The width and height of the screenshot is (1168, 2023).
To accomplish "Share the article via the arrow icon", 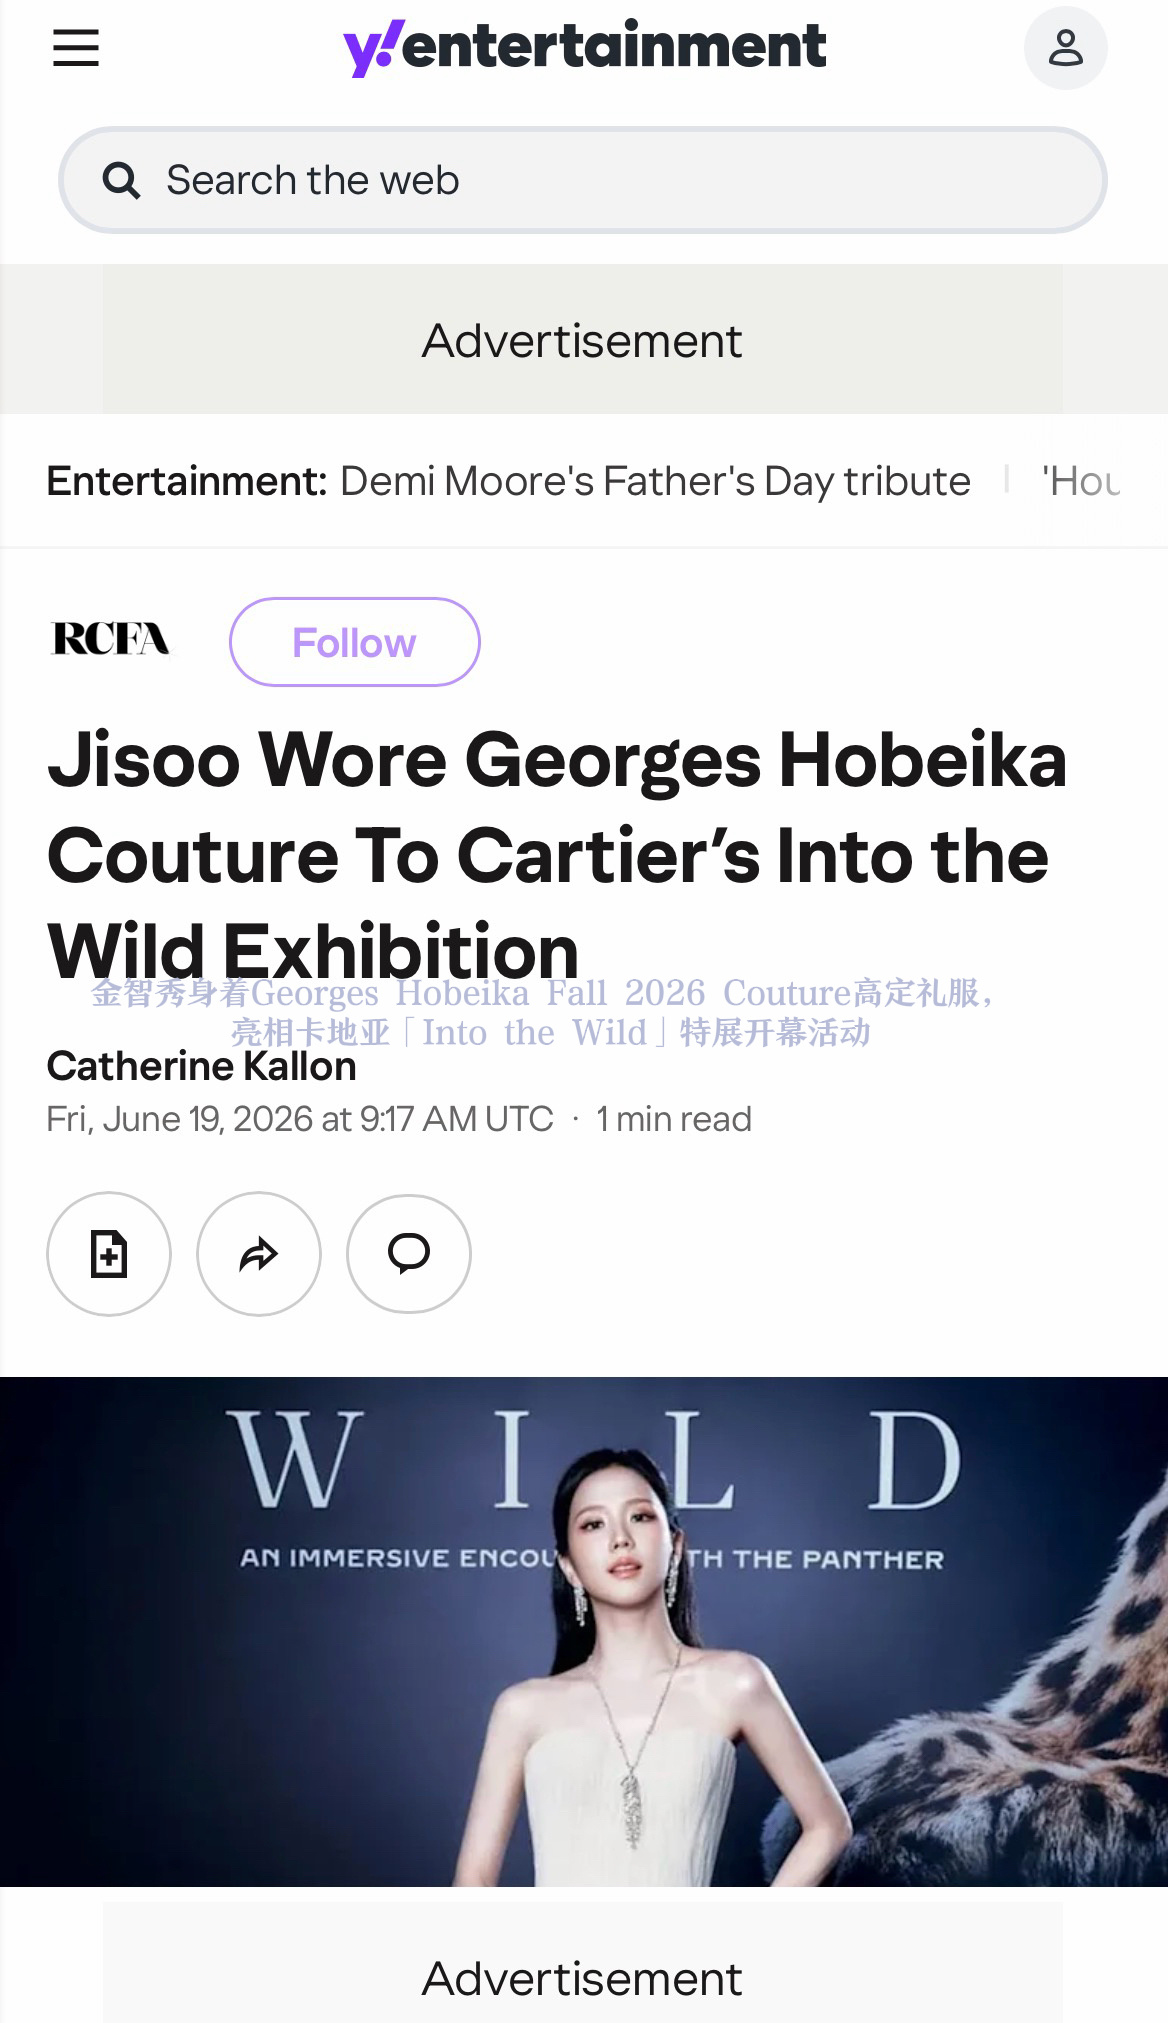I will [259, 1253].
